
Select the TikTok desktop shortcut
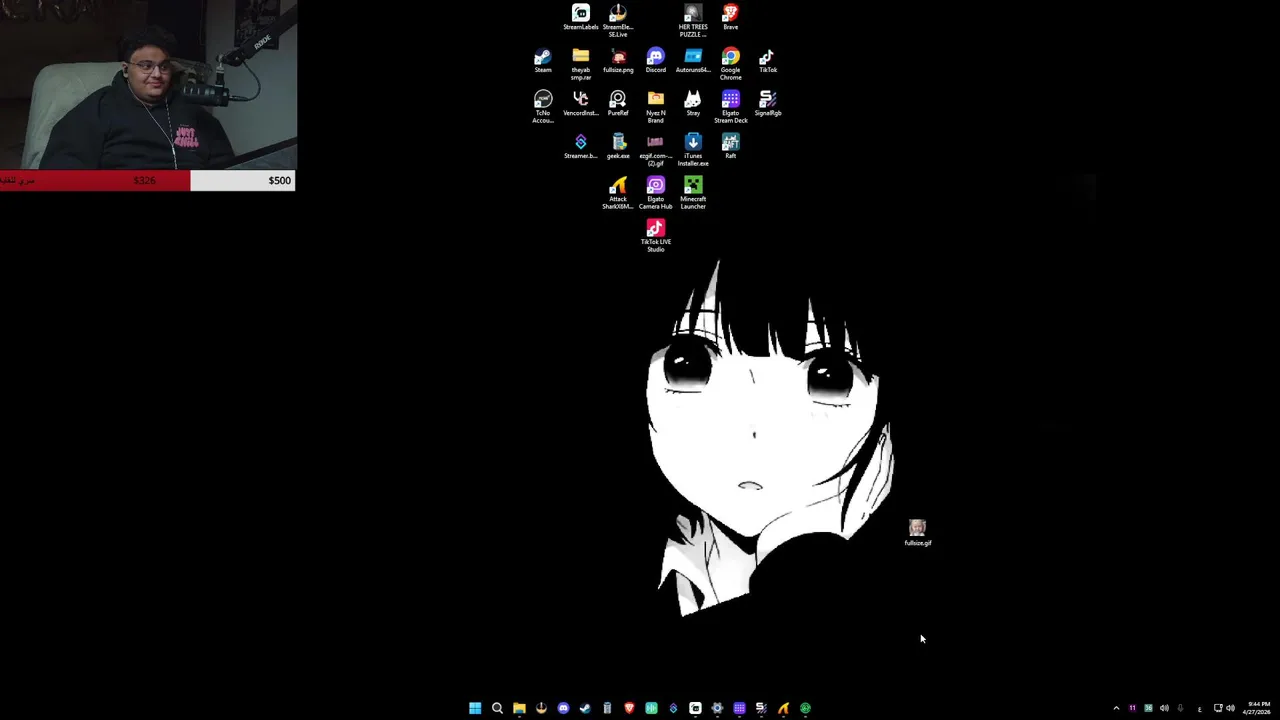tap(768, 60)
